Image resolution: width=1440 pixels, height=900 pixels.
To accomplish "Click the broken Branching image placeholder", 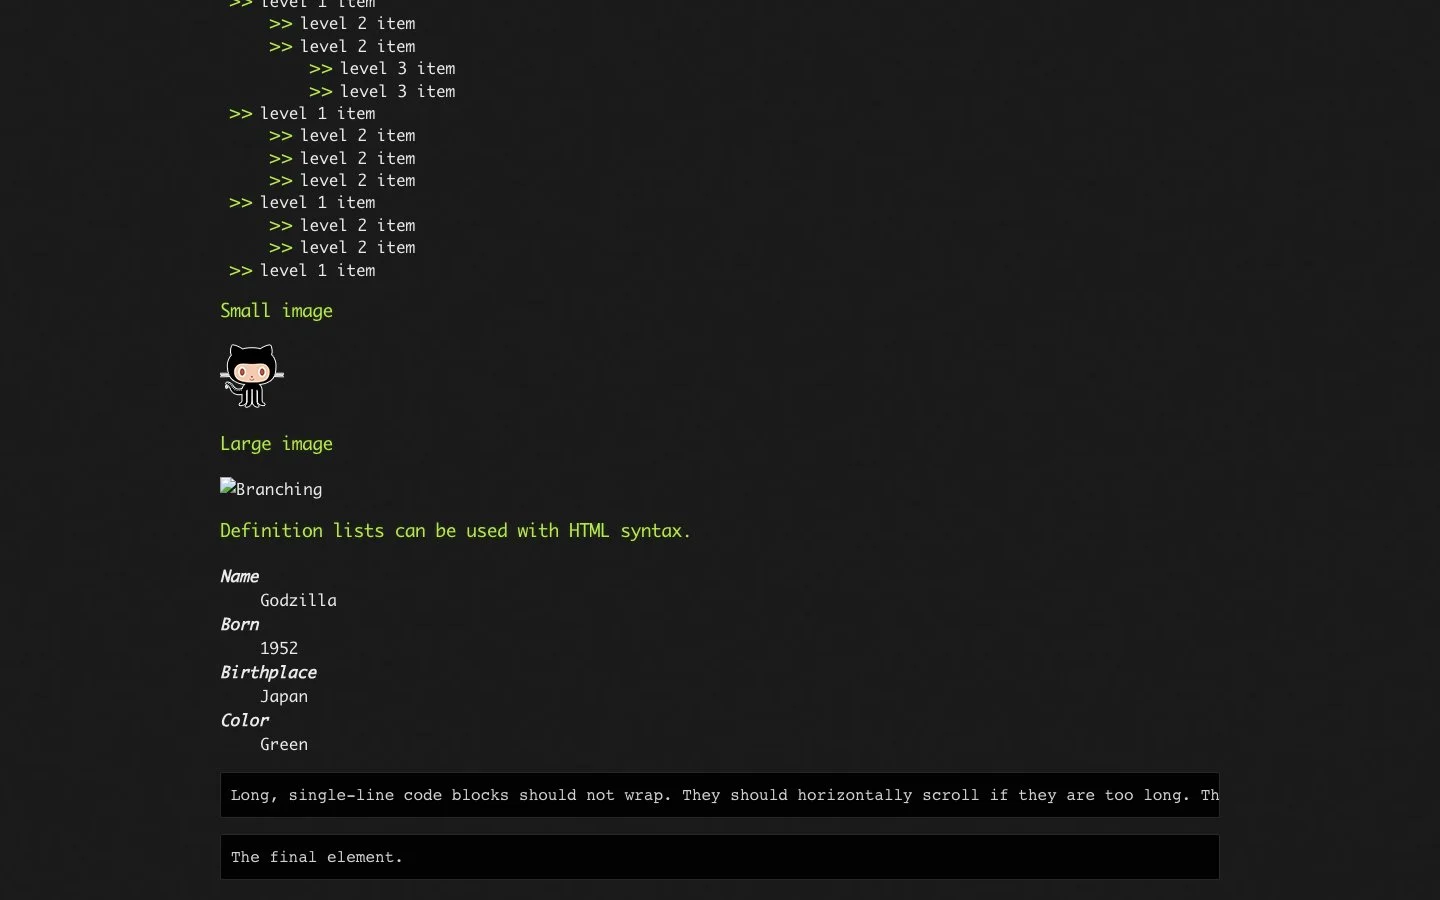I will tap(271, 489).
